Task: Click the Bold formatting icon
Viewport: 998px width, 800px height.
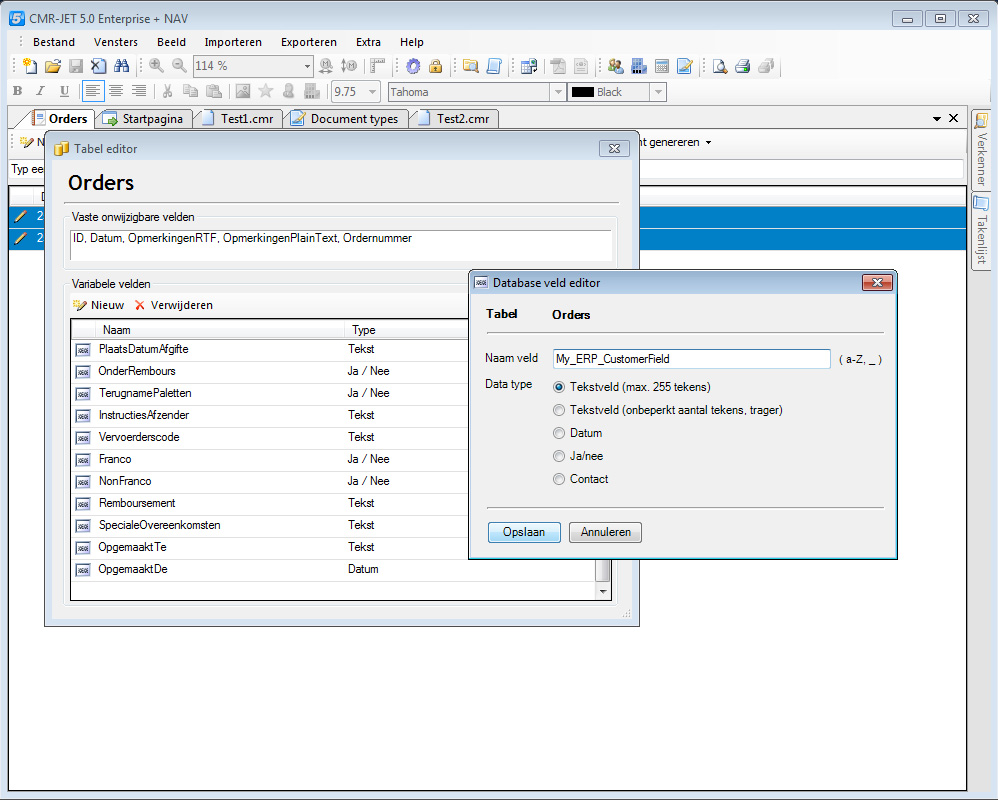Action: point(17,92)
